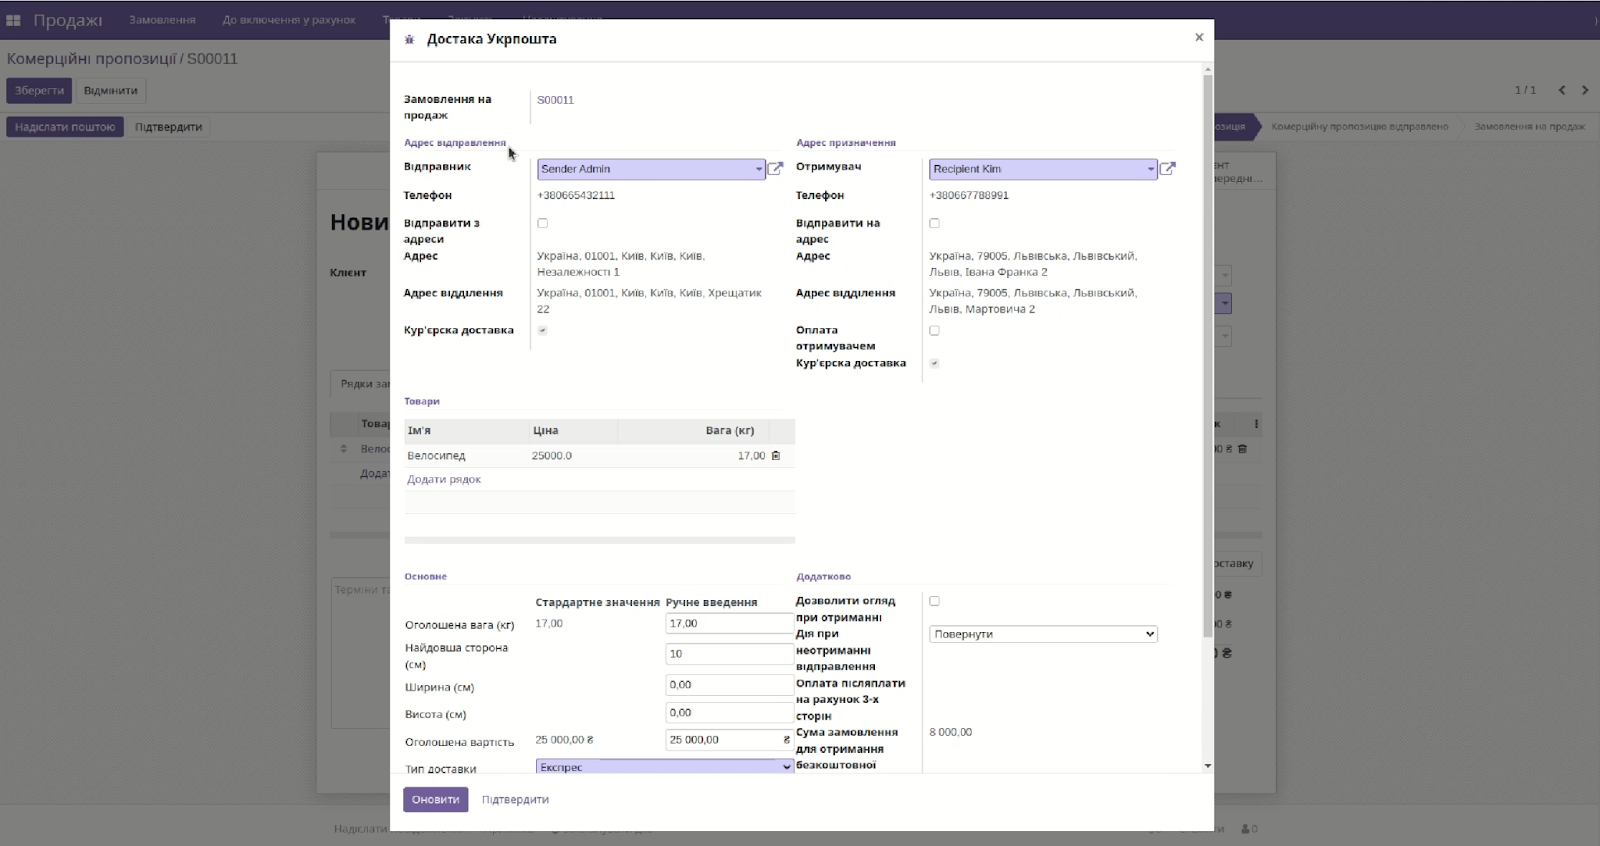Toggle the Відправити з адреси checkbox
The height and width of the screenshot is (846, 1600).
pyautogui.click(x=543, y=224)
